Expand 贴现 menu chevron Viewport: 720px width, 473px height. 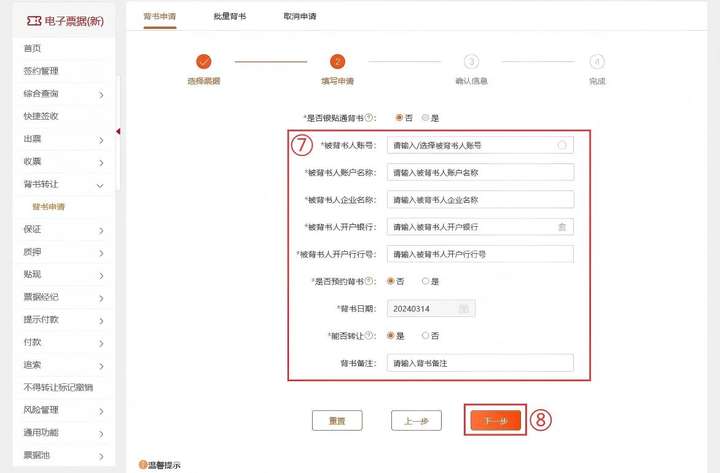pos(101,276)
